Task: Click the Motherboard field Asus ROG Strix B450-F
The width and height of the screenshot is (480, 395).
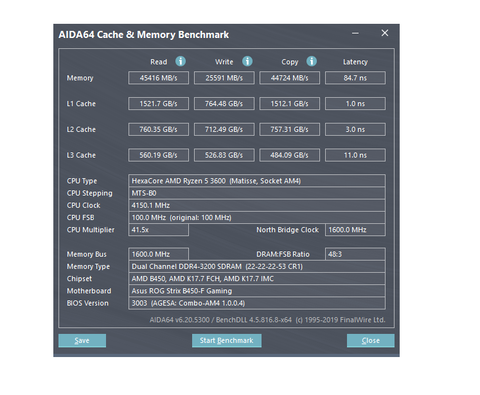Action: [x=257, y=291]
